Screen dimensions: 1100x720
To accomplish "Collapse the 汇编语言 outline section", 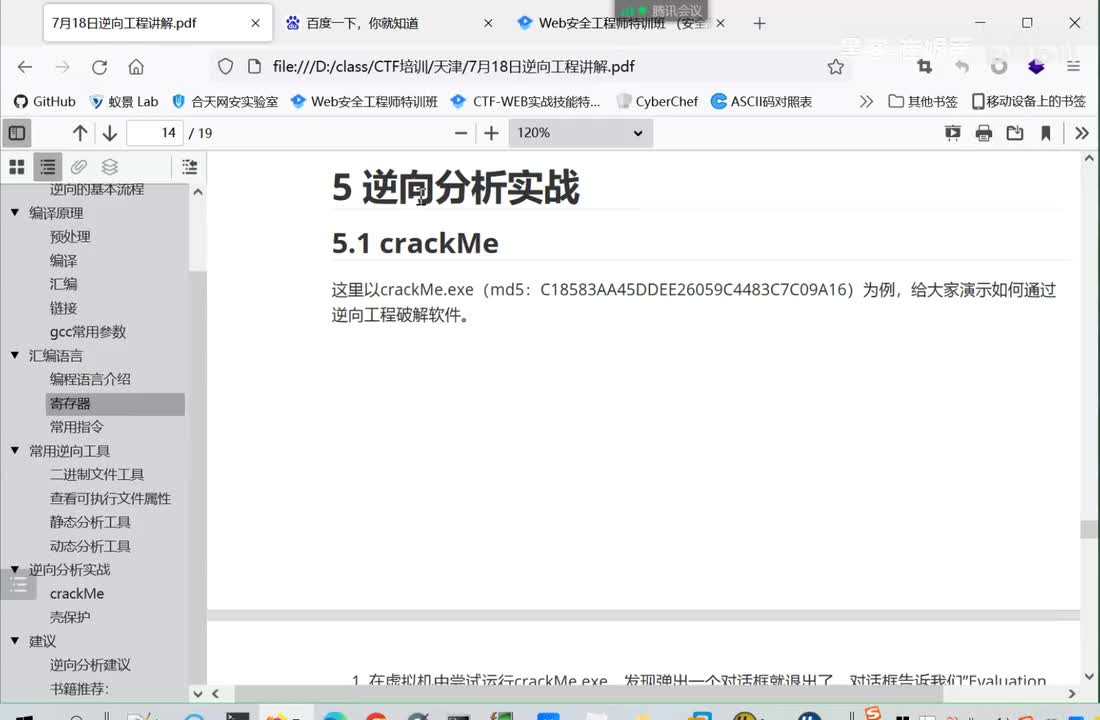I will click(x=15, y=355).
